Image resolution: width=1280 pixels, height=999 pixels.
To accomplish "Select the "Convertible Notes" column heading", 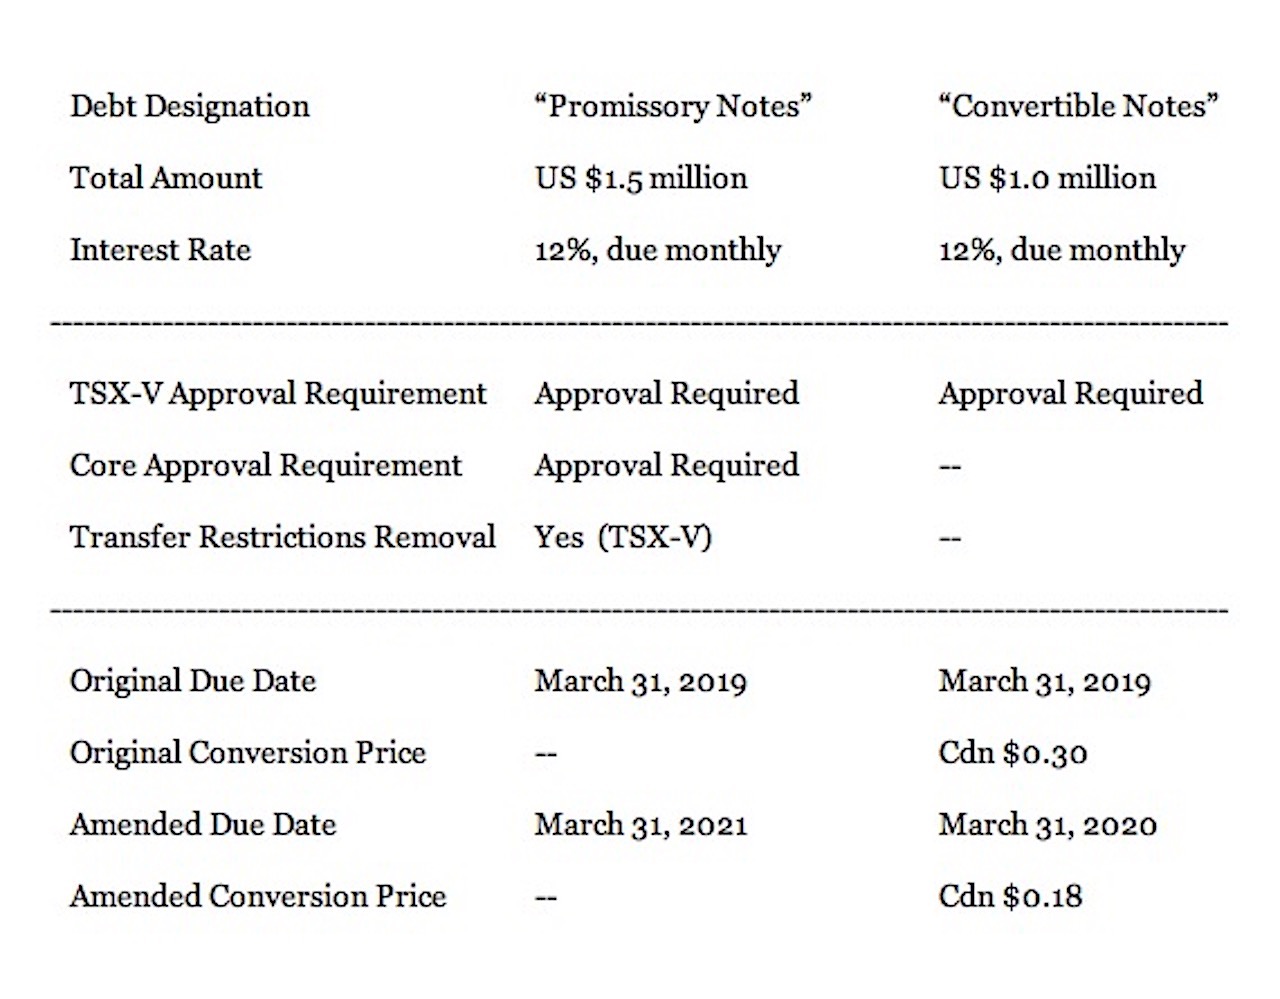I will (1078, 106).
